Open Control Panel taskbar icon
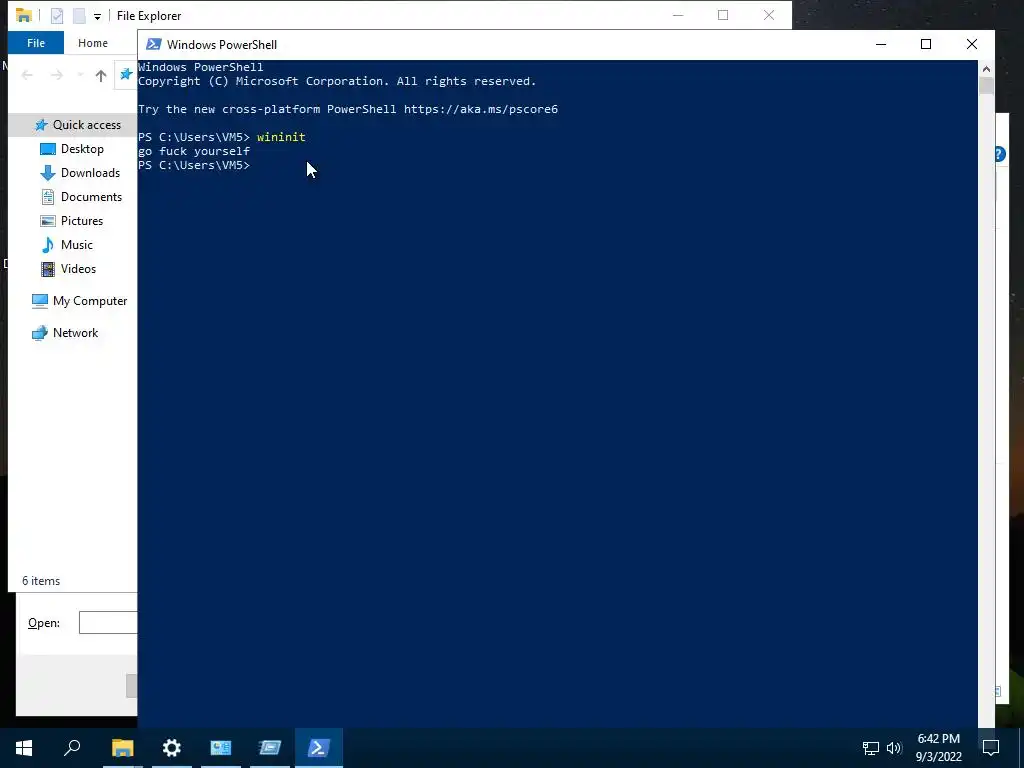1024x768 pixels. coord(221,748)
